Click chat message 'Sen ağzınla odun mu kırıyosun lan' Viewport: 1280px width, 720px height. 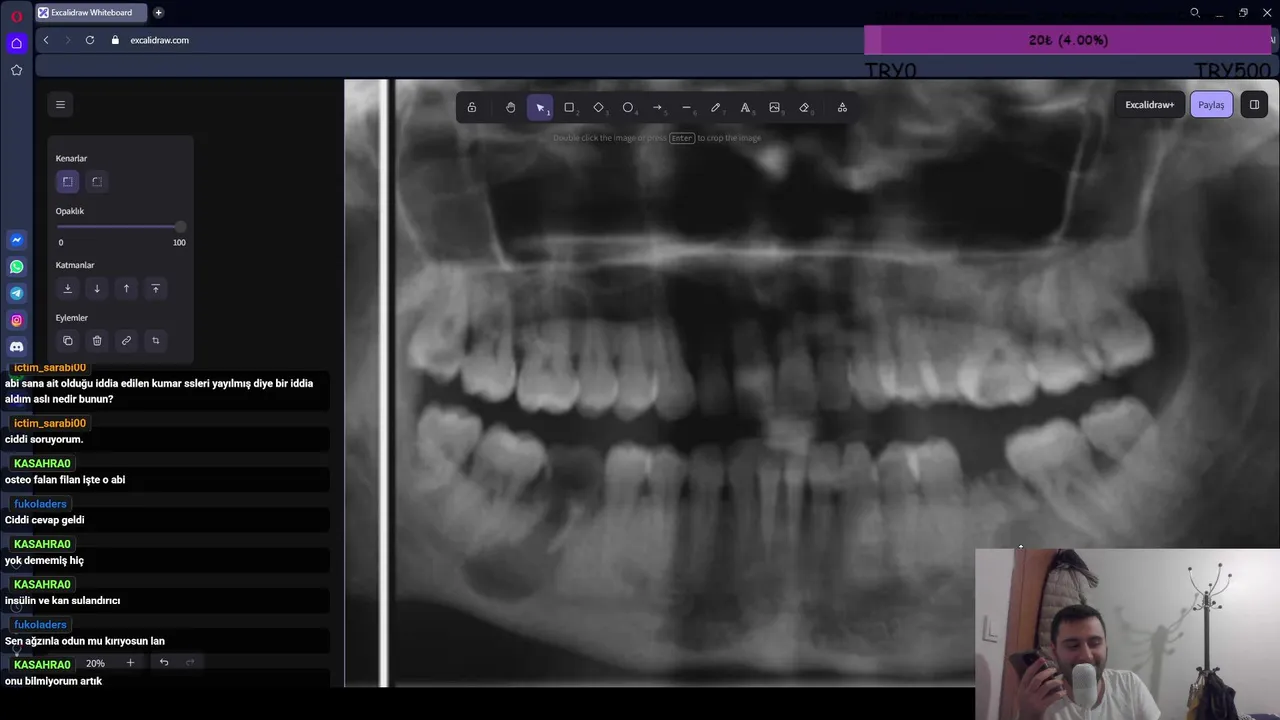(x=85, y=641)
